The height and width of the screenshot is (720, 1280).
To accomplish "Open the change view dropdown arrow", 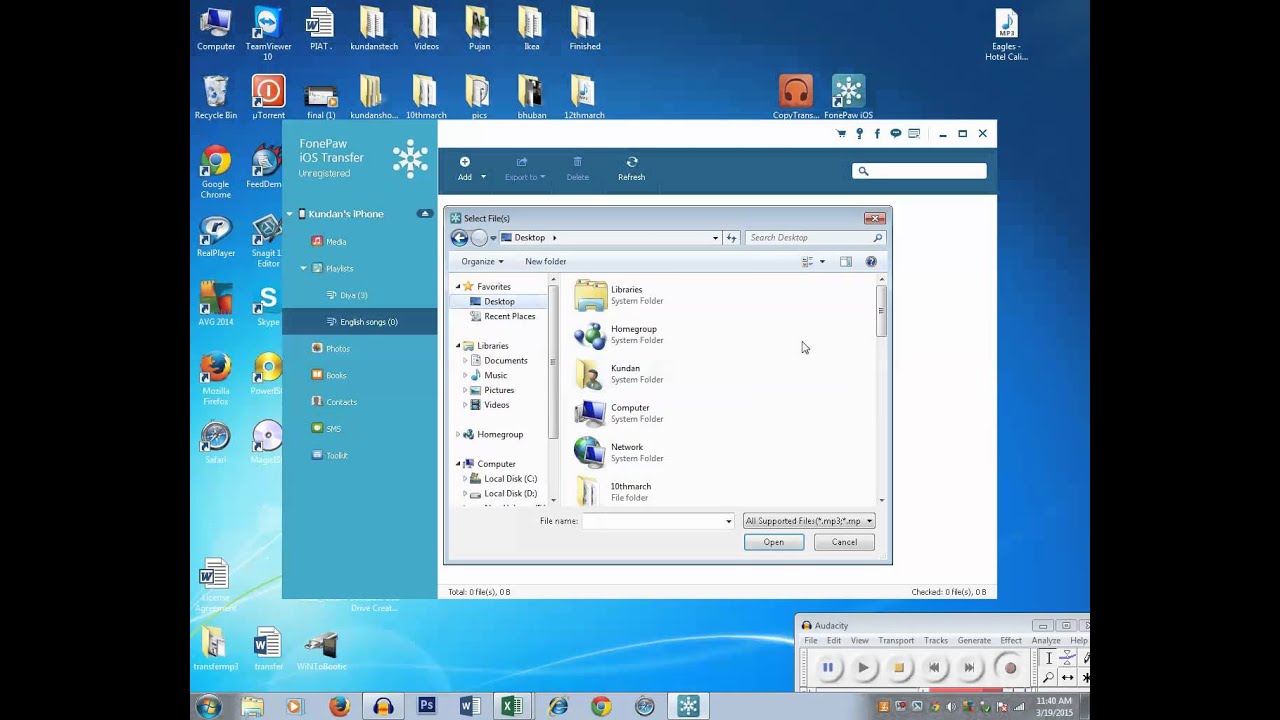I will [822, 262].
